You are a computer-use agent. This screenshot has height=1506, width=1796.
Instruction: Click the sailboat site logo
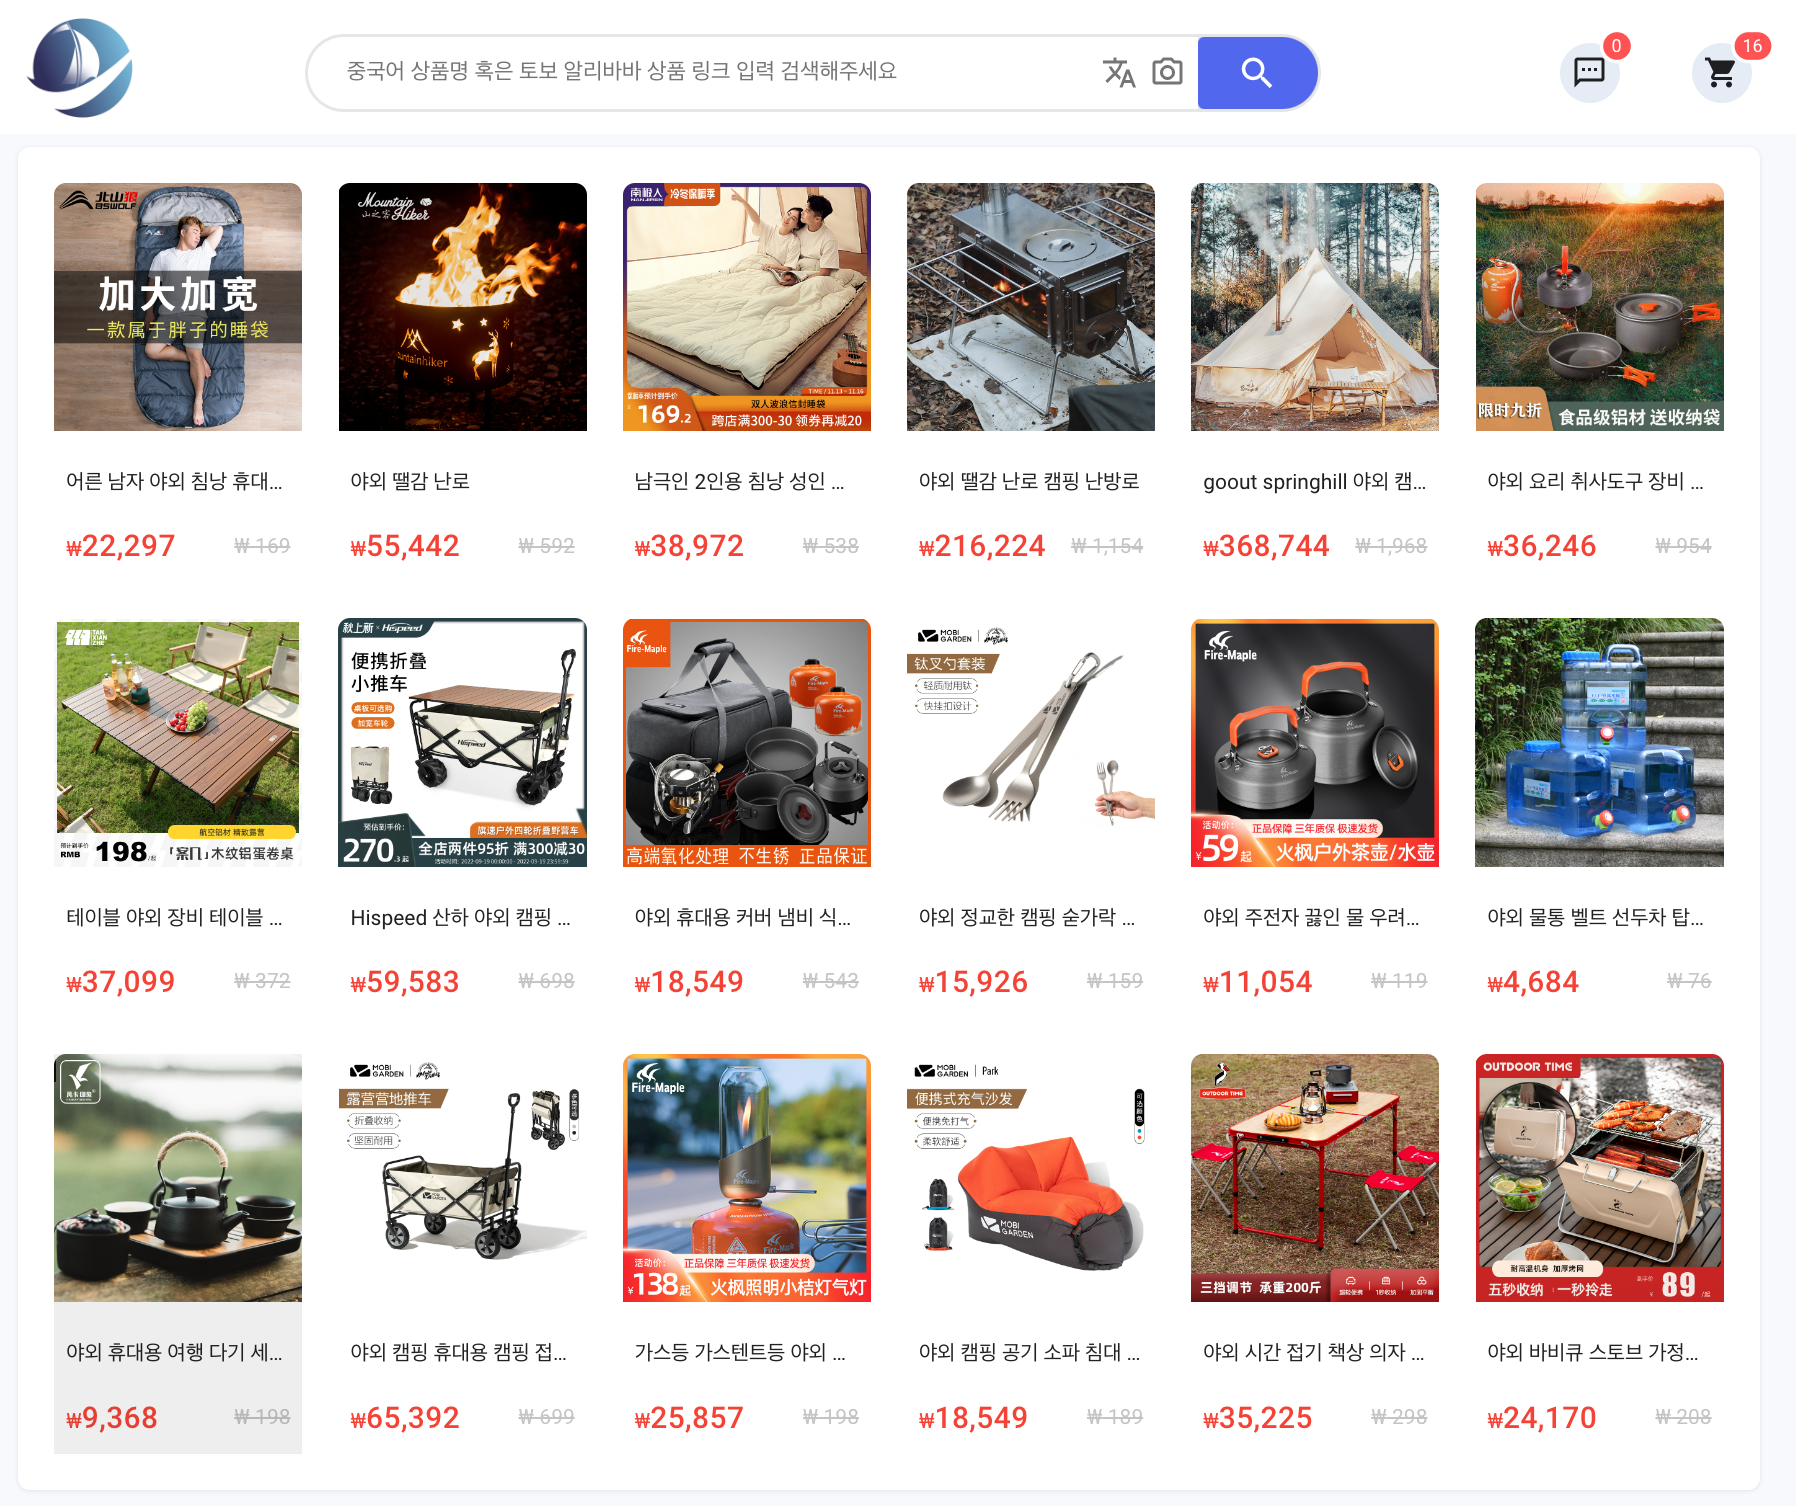[80, 68]
